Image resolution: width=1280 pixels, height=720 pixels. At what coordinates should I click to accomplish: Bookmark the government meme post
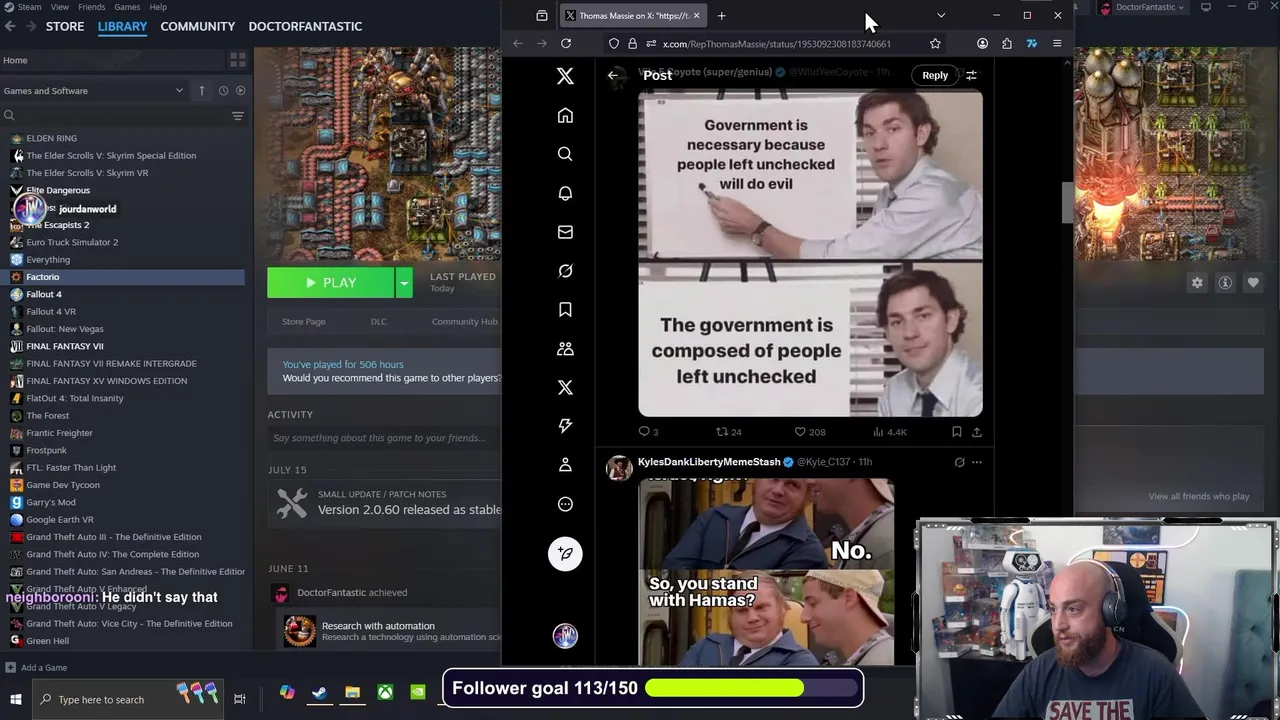tap(957, 432)
